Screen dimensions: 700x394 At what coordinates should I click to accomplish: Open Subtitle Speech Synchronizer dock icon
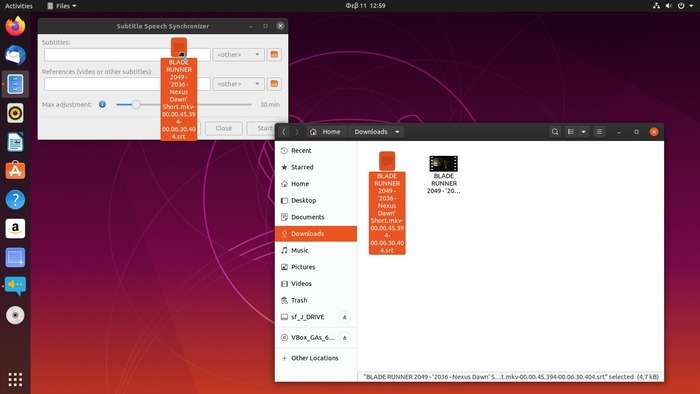[15, 286]
